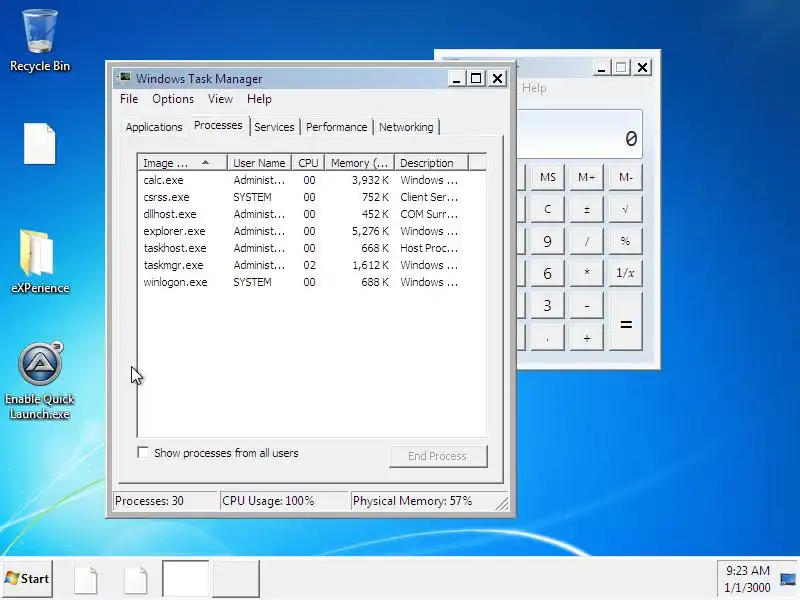Viewport: 800px width, 600px height.
Task: Click the second taskbar window button
Action: coord(236,579)
